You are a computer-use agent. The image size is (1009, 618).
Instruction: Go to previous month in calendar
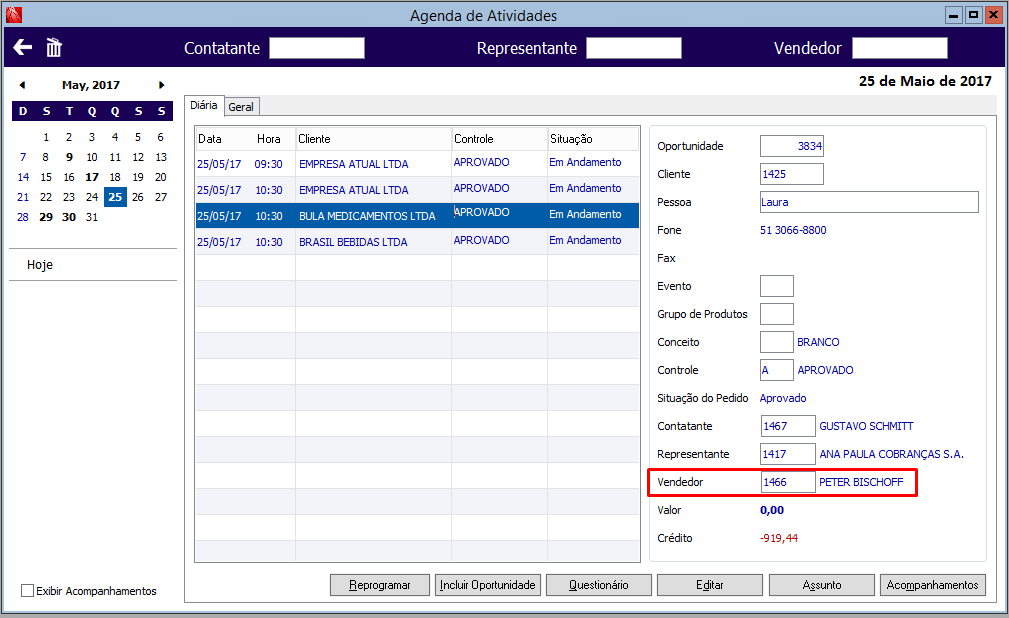pos(23,85)
